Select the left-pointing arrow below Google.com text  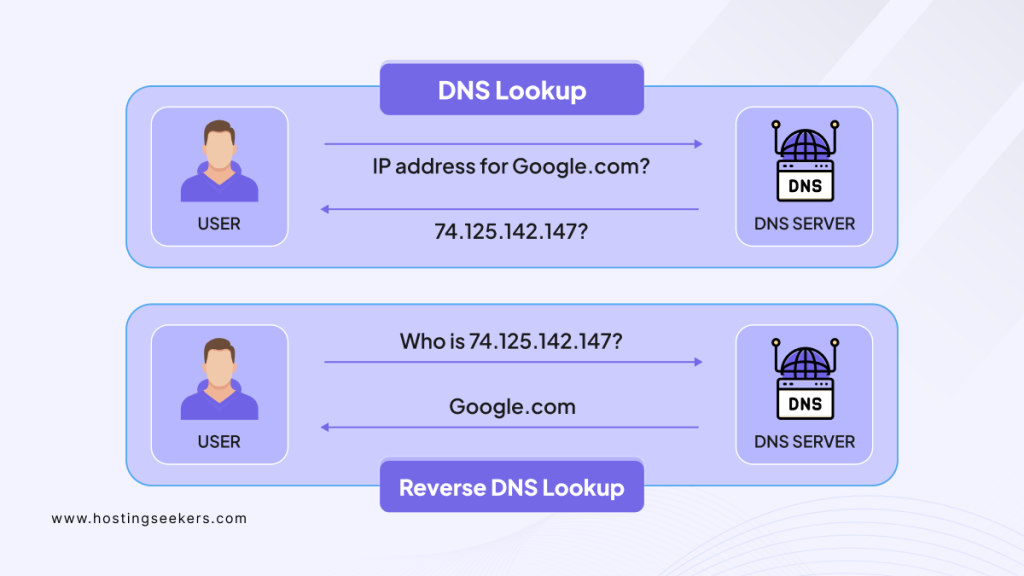[x=510, y=427]
